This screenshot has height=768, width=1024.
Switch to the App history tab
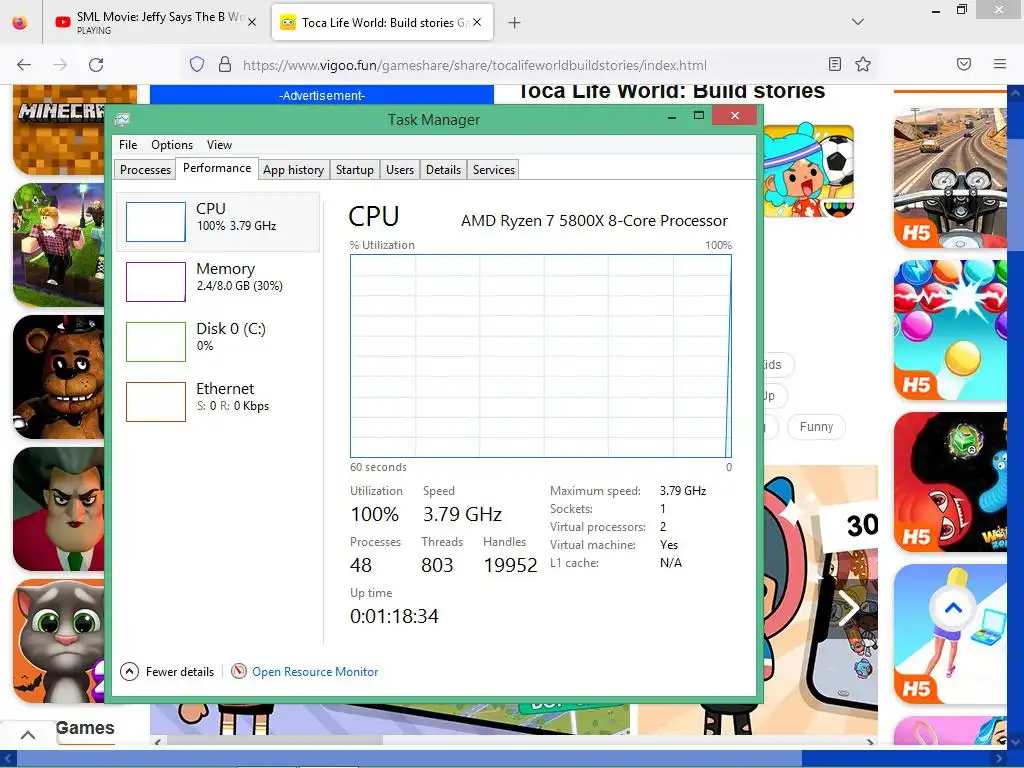tap(293, 170)
